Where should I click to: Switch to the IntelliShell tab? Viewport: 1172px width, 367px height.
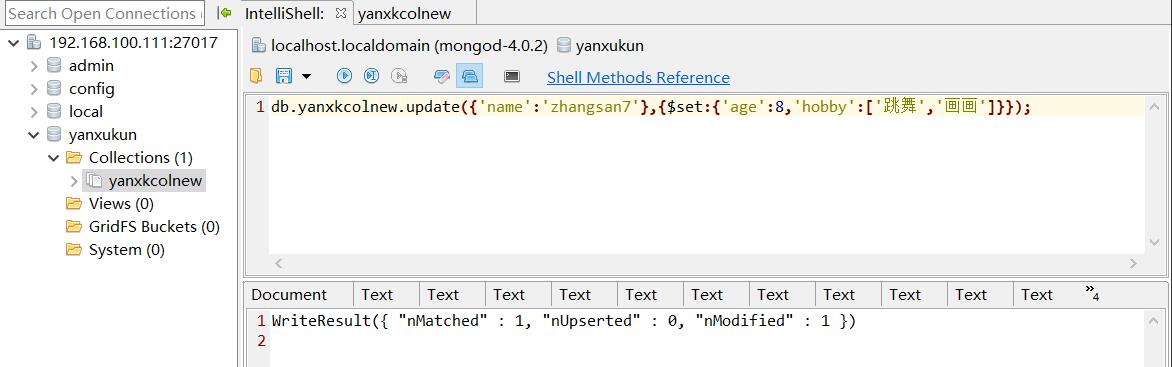(284, 13)
